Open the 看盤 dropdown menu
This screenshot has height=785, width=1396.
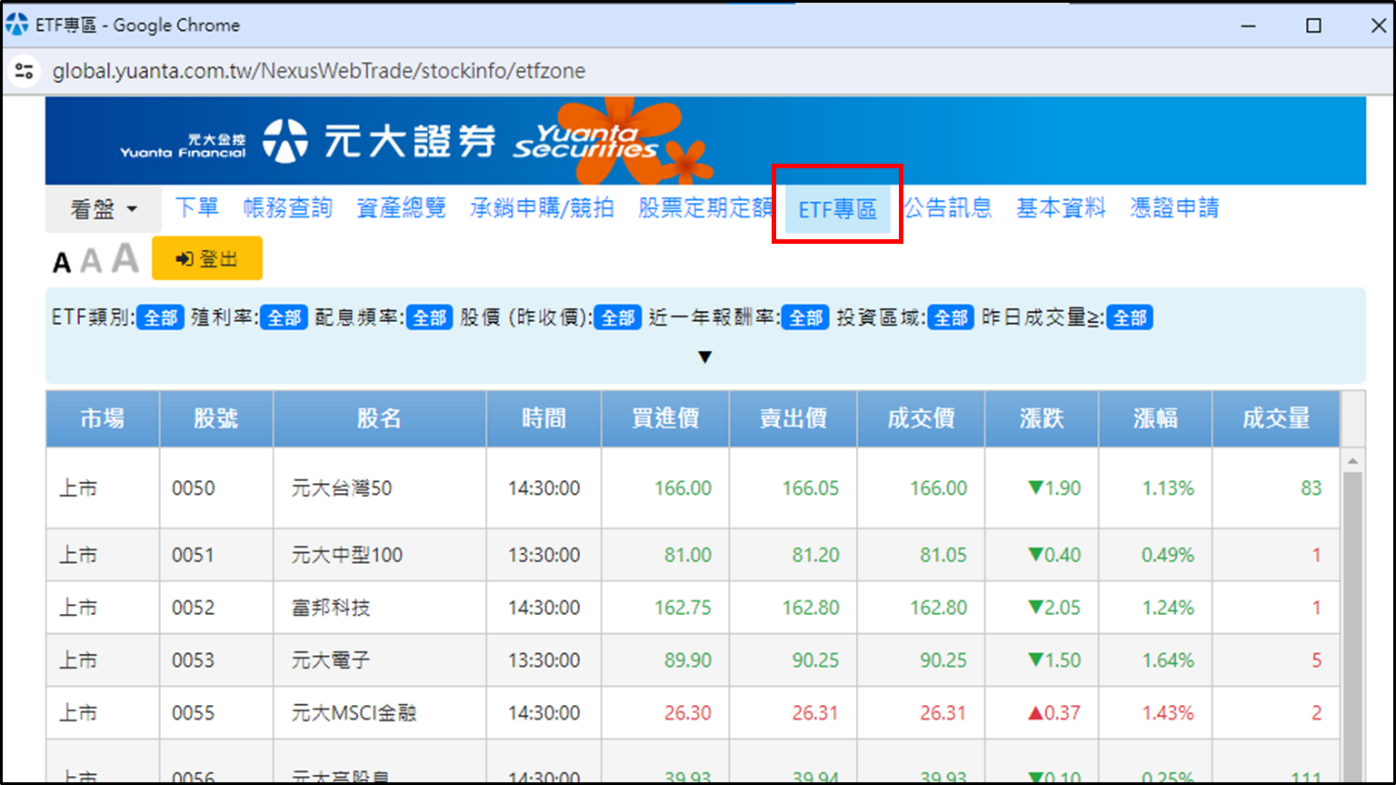coord(103,209)
